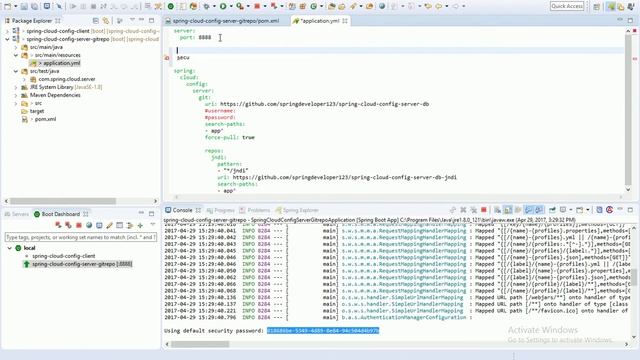Image resolution: width=640 pixels, height=360 pixels.
Task: Click the Open Perspective icon
Action: pyautogui.click(x=597, y=7)
